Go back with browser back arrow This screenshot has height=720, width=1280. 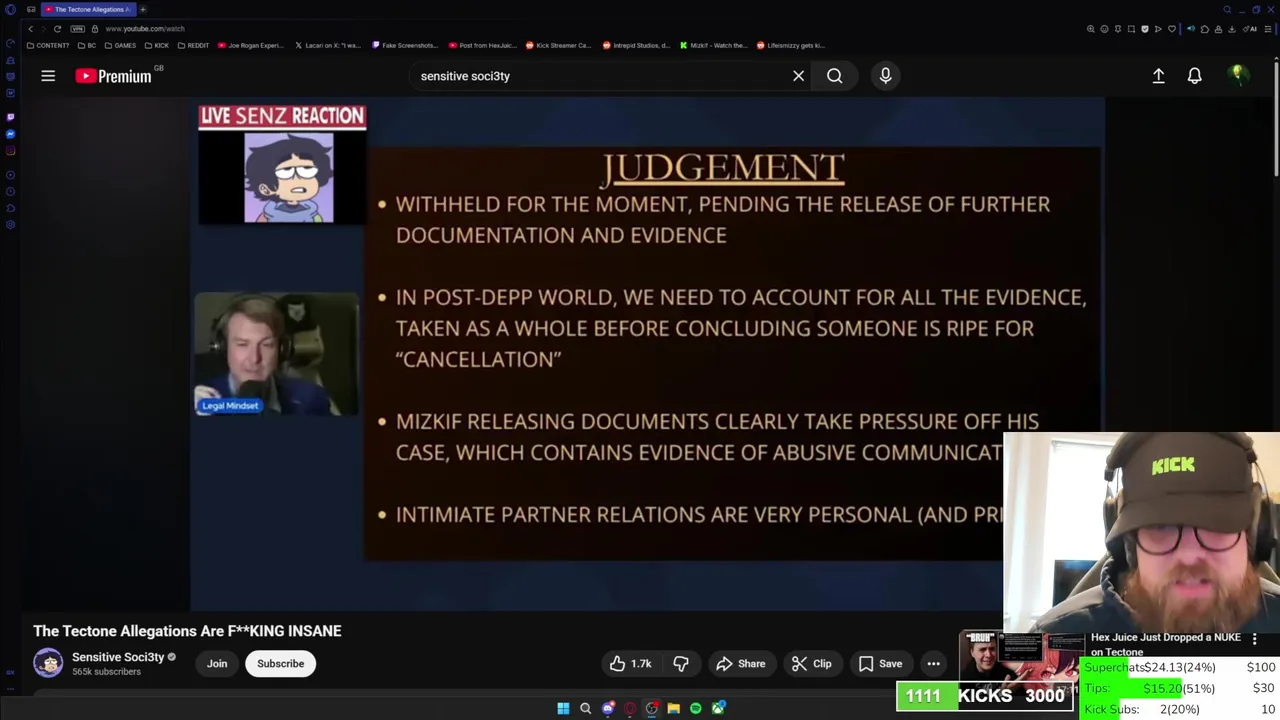coord(31,29)
